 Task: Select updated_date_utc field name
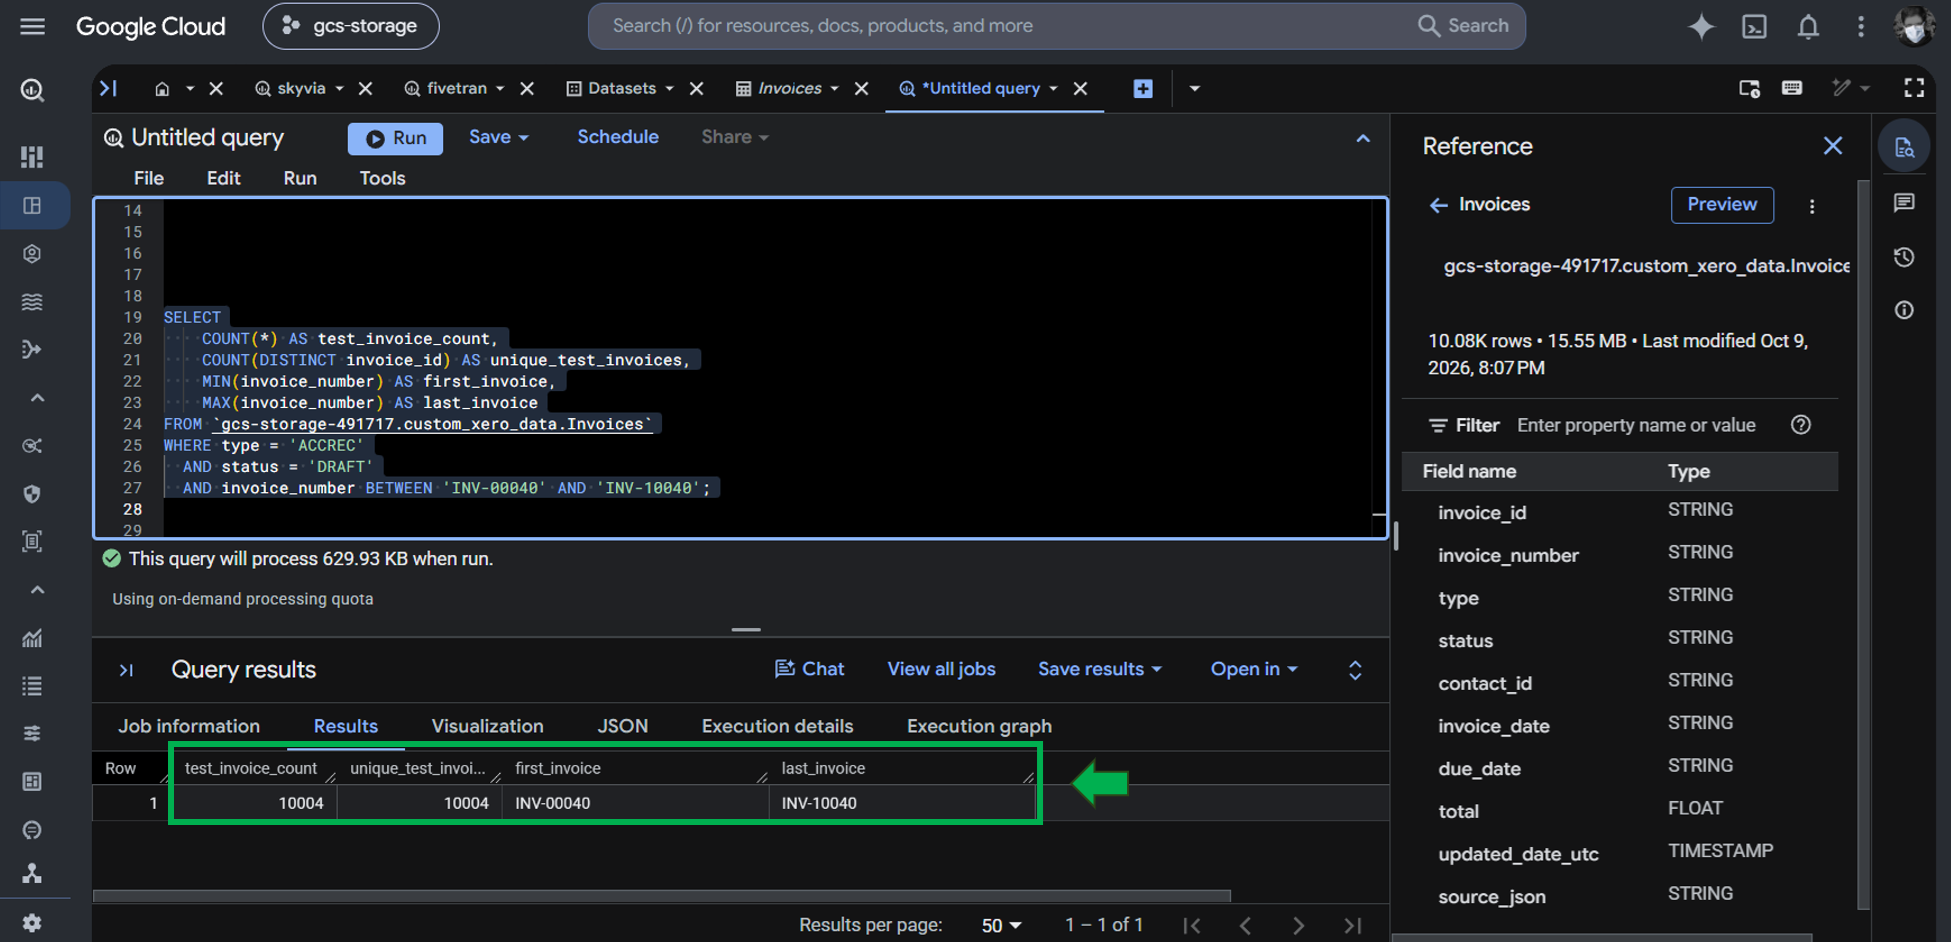(x=1518, y=854)
